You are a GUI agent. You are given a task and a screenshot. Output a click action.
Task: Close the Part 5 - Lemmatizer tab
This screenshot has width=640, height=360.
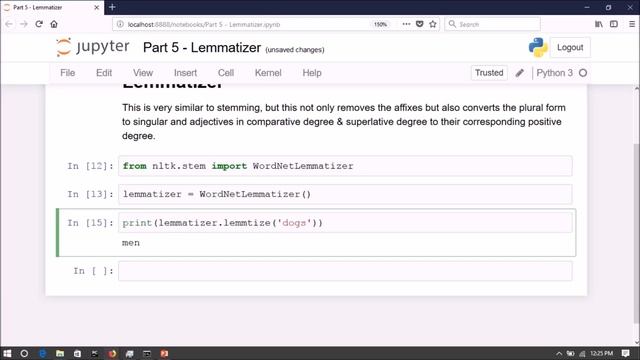(x=97, y=7)
